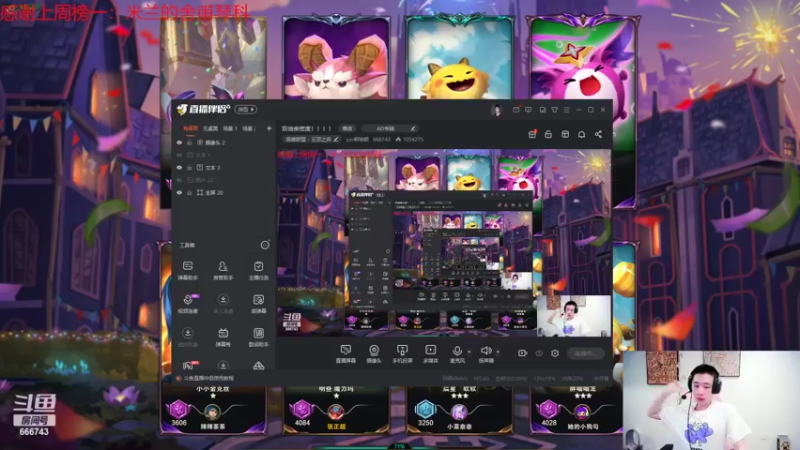Click the FPS:60 readout in status bar
This screenshot has height=450, width=800.
tap(481, 379)
